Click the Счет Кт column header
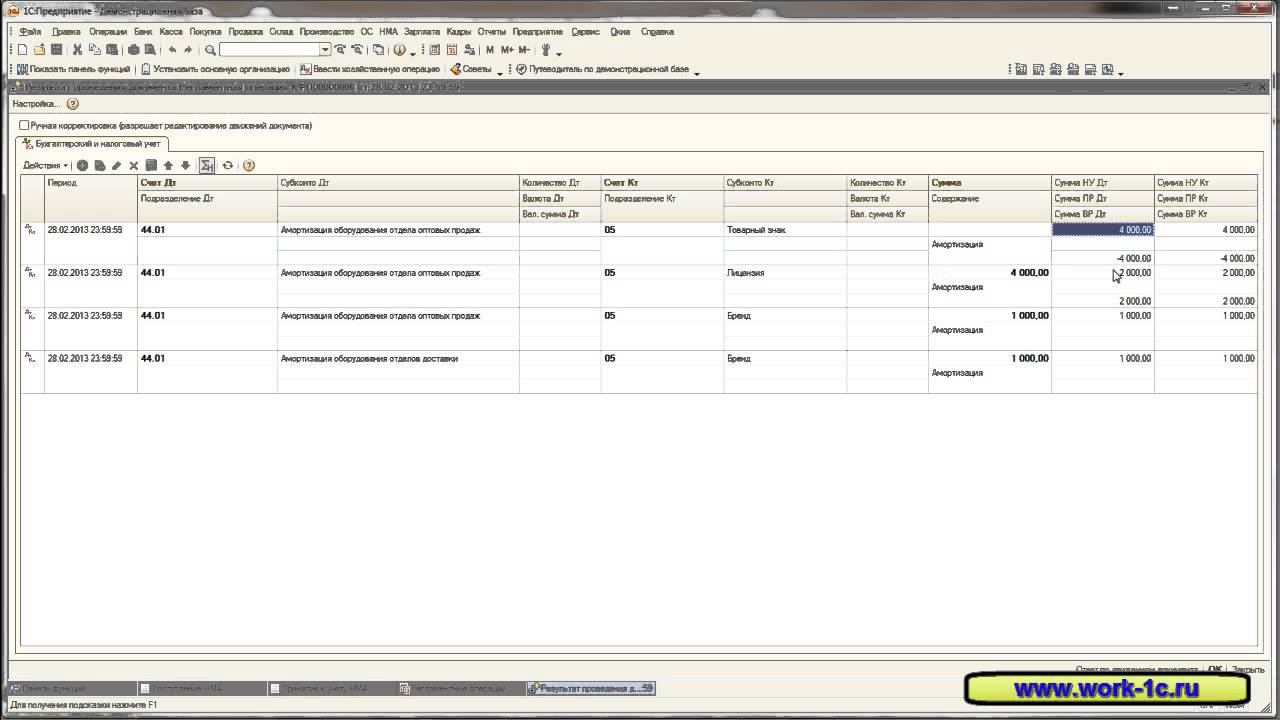 pos(663,183)
